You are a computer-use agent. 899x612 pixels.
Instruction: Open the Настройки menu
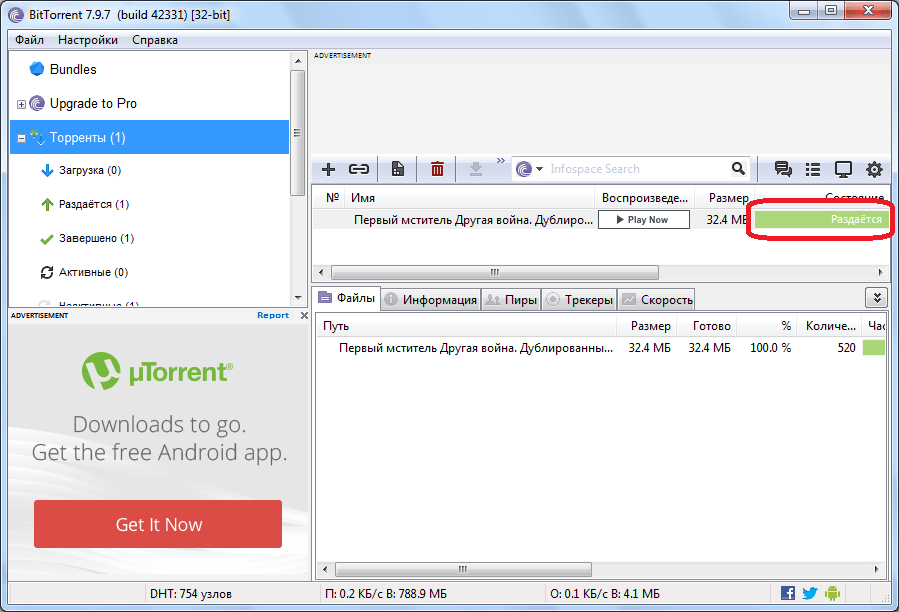click(x=88, y=40)
